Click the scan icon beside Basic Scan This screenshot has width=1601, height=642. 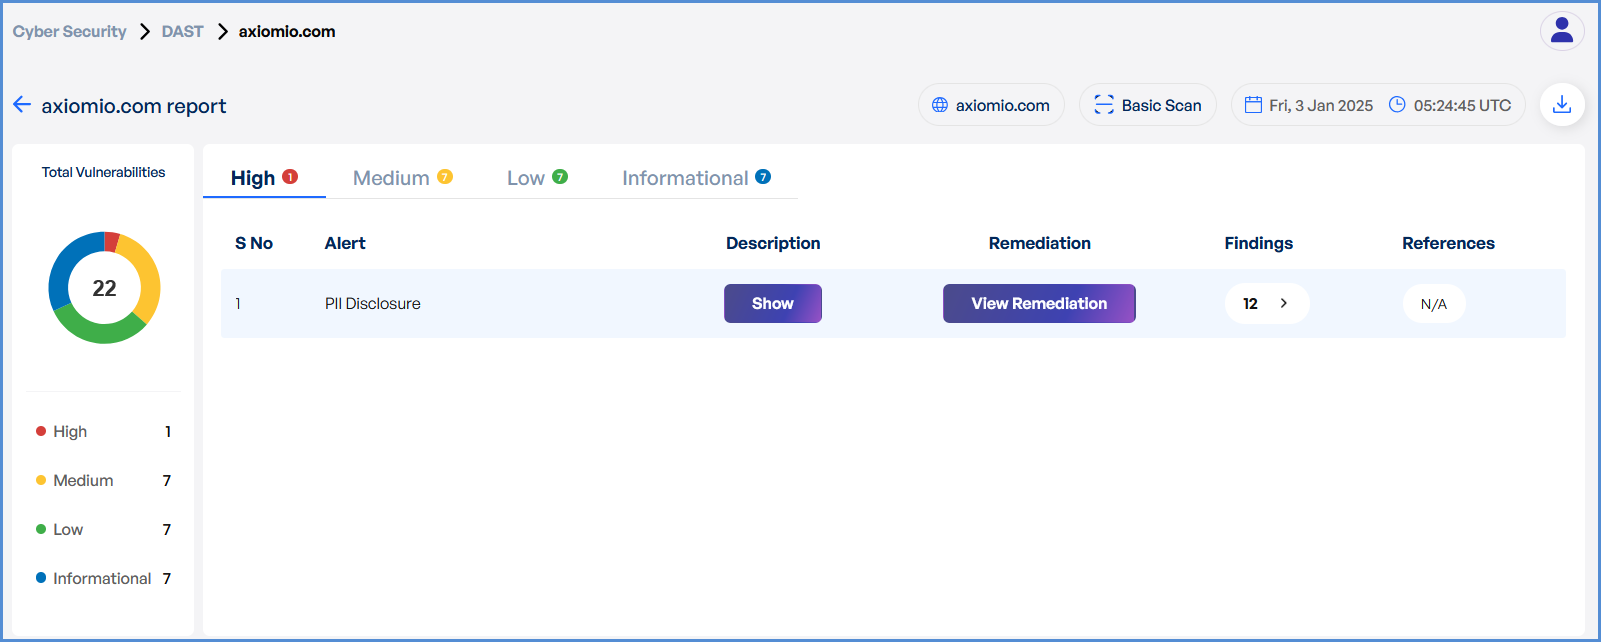pyautogui.click(x=1103, y=105)
